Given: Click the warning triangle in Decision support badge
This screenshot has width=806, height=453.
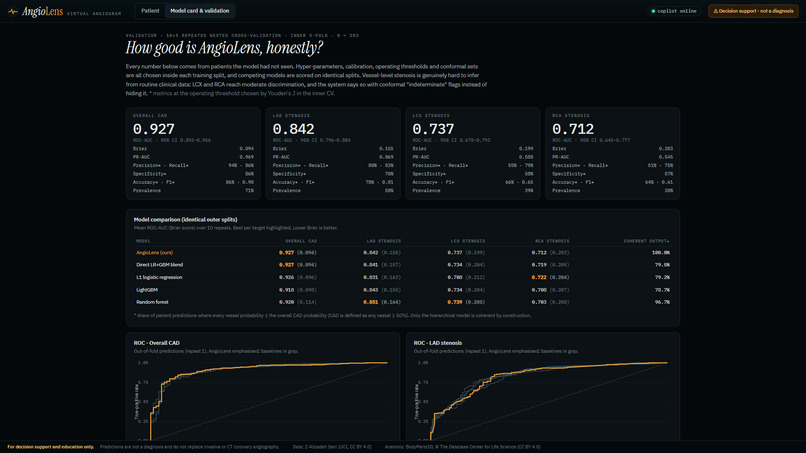Looking at the screenshot, I should coord(715,11).
